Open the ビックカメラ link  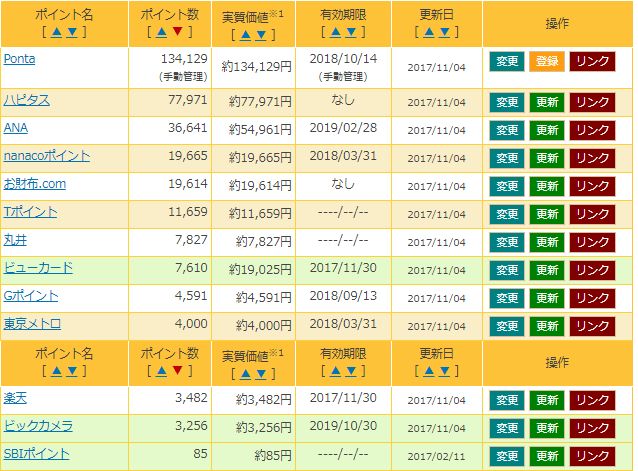pos(38,426)
